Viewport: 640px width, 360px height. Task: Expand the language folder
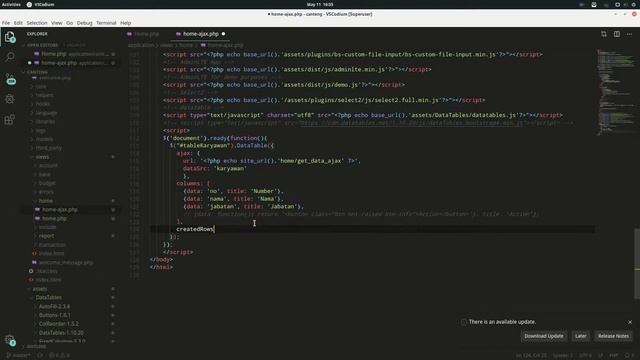click(x=46, y=113)
